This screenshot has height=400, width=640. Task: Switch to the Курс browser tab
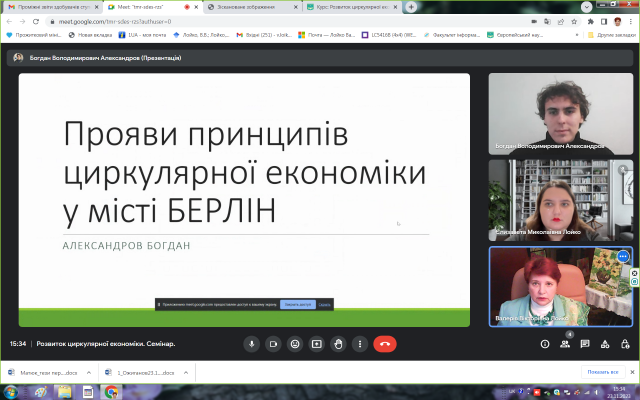pyautogui.click(x=350, y=6)
